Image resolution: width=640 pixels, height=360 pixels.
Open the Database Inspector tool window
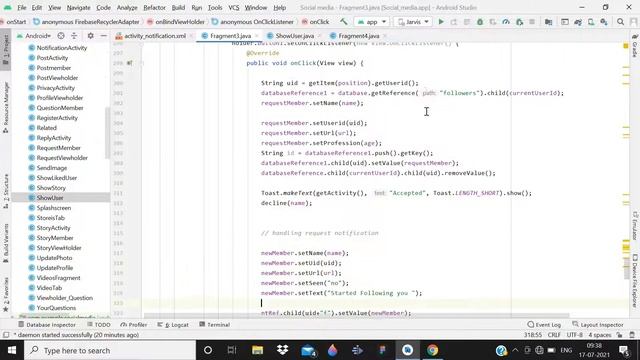click(47, 324)
